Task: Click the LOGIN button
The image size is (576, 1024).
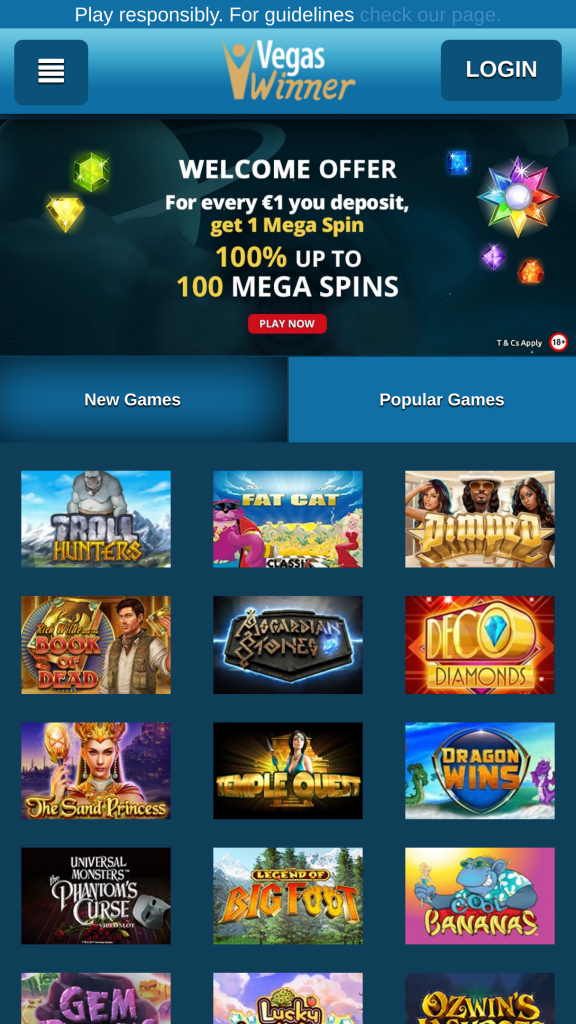Action: 501,70
